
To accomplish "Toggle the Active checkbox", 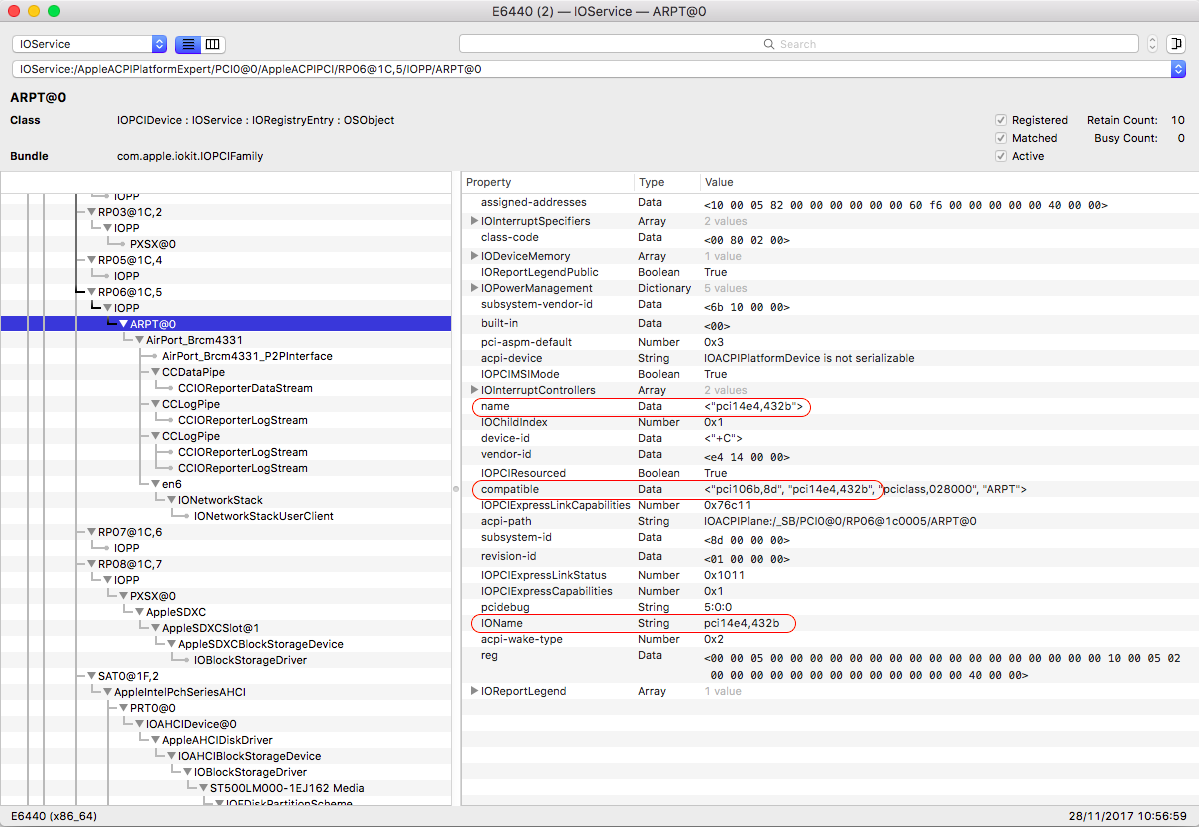I will click(x=1000, y=156).
